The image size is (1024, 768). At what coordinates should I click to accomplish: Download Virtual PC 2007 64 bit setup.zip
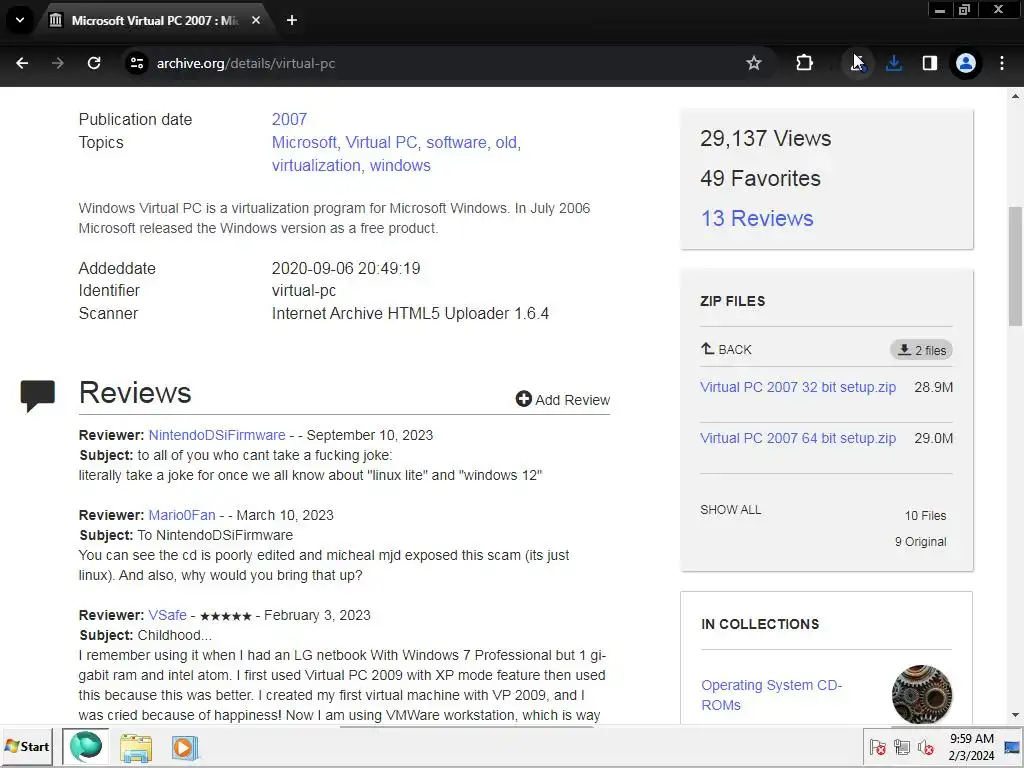tap(797, 438)
